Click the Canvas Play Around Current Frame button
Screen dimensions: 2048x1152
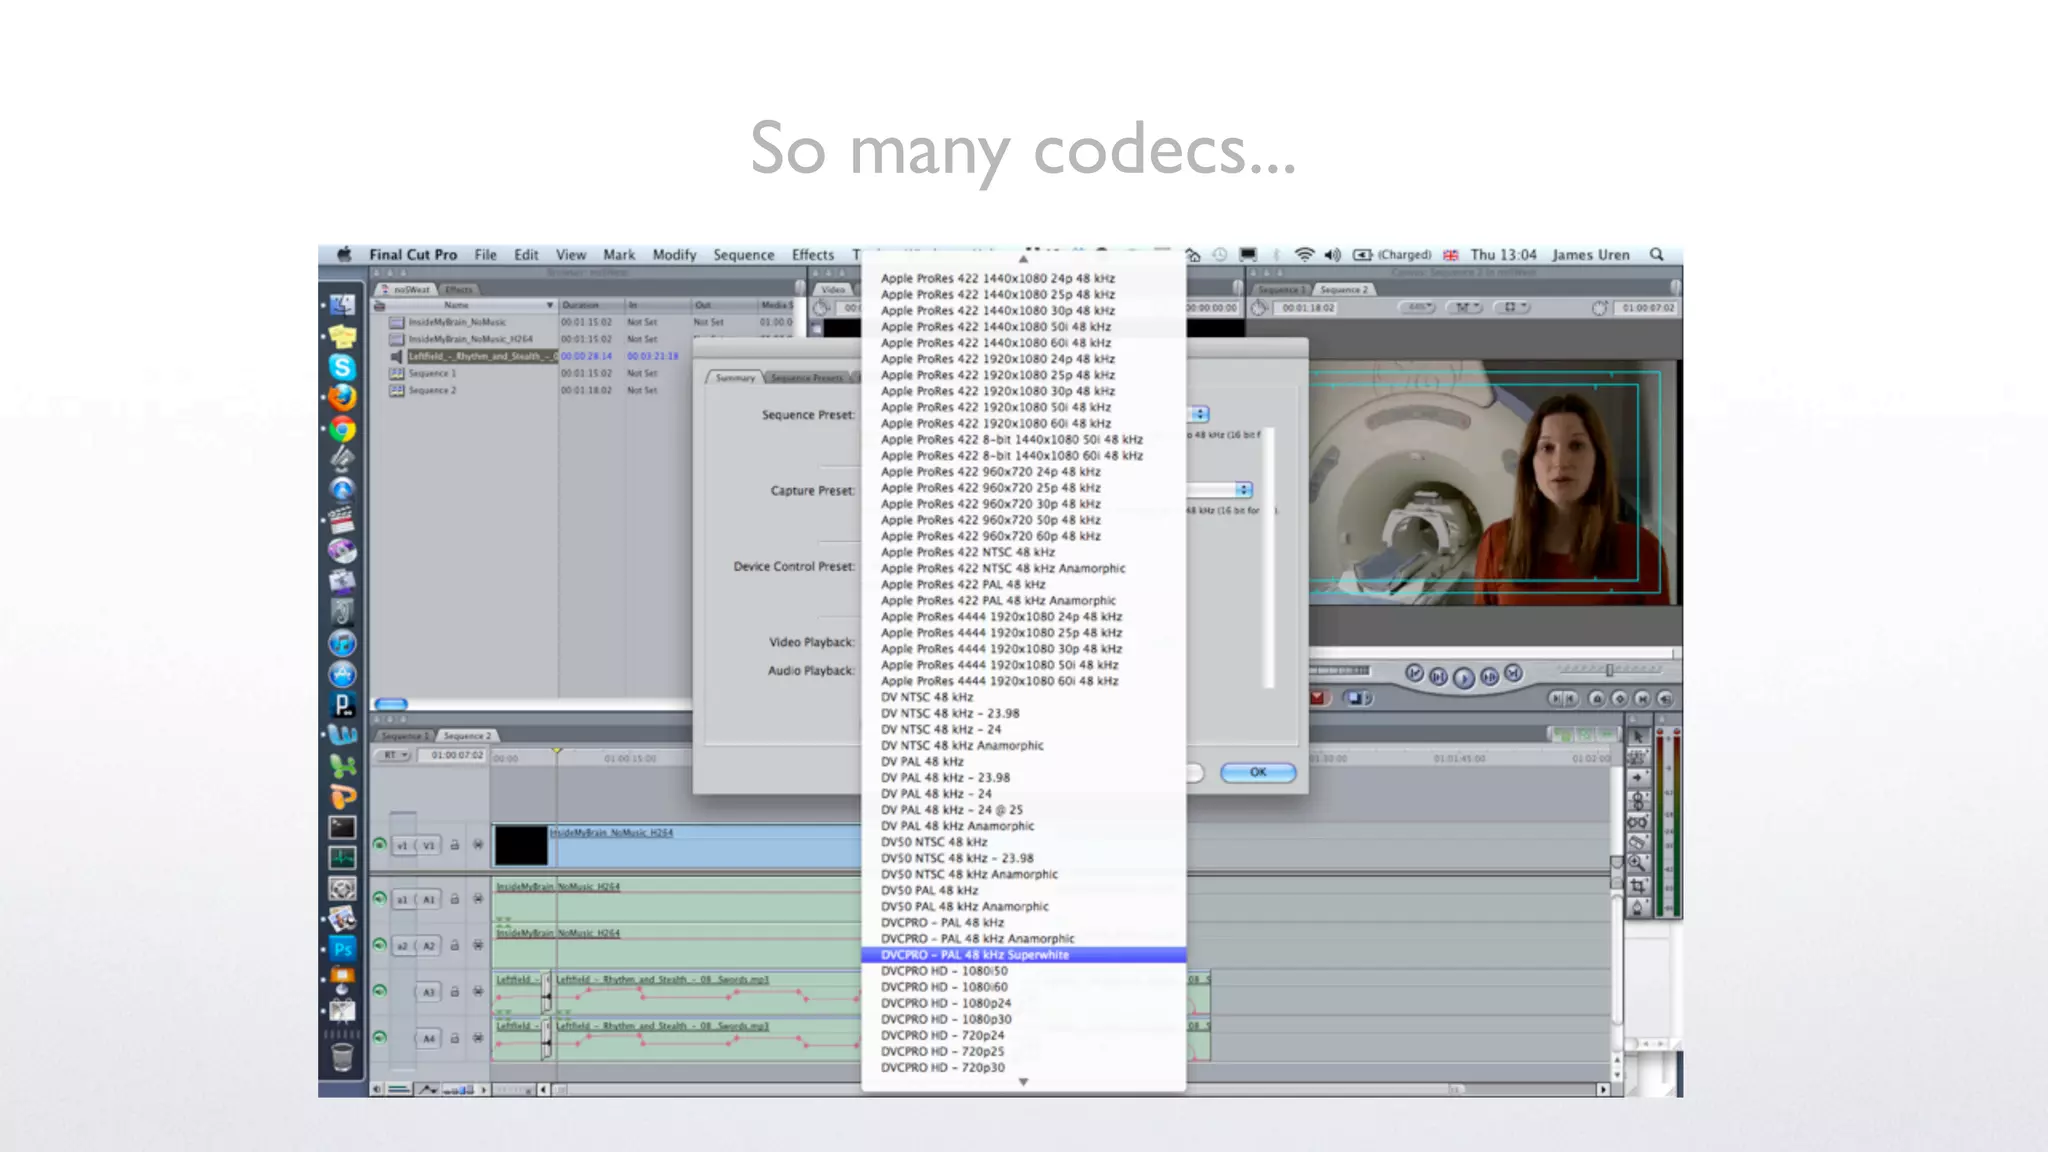1489,677
